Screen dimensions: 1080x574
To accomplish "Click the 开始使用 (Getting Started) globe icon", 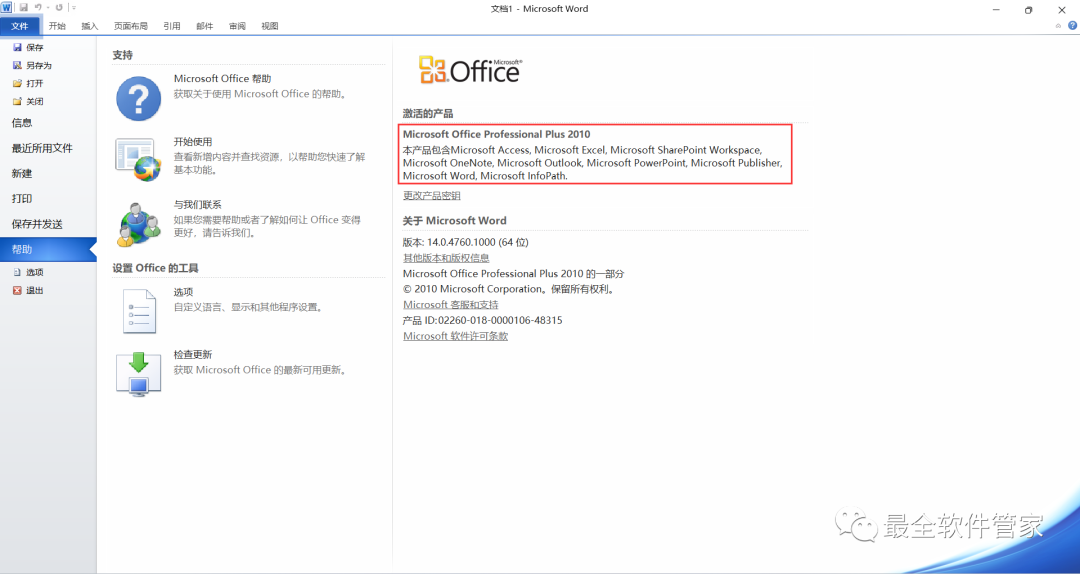I will (138, 160).
